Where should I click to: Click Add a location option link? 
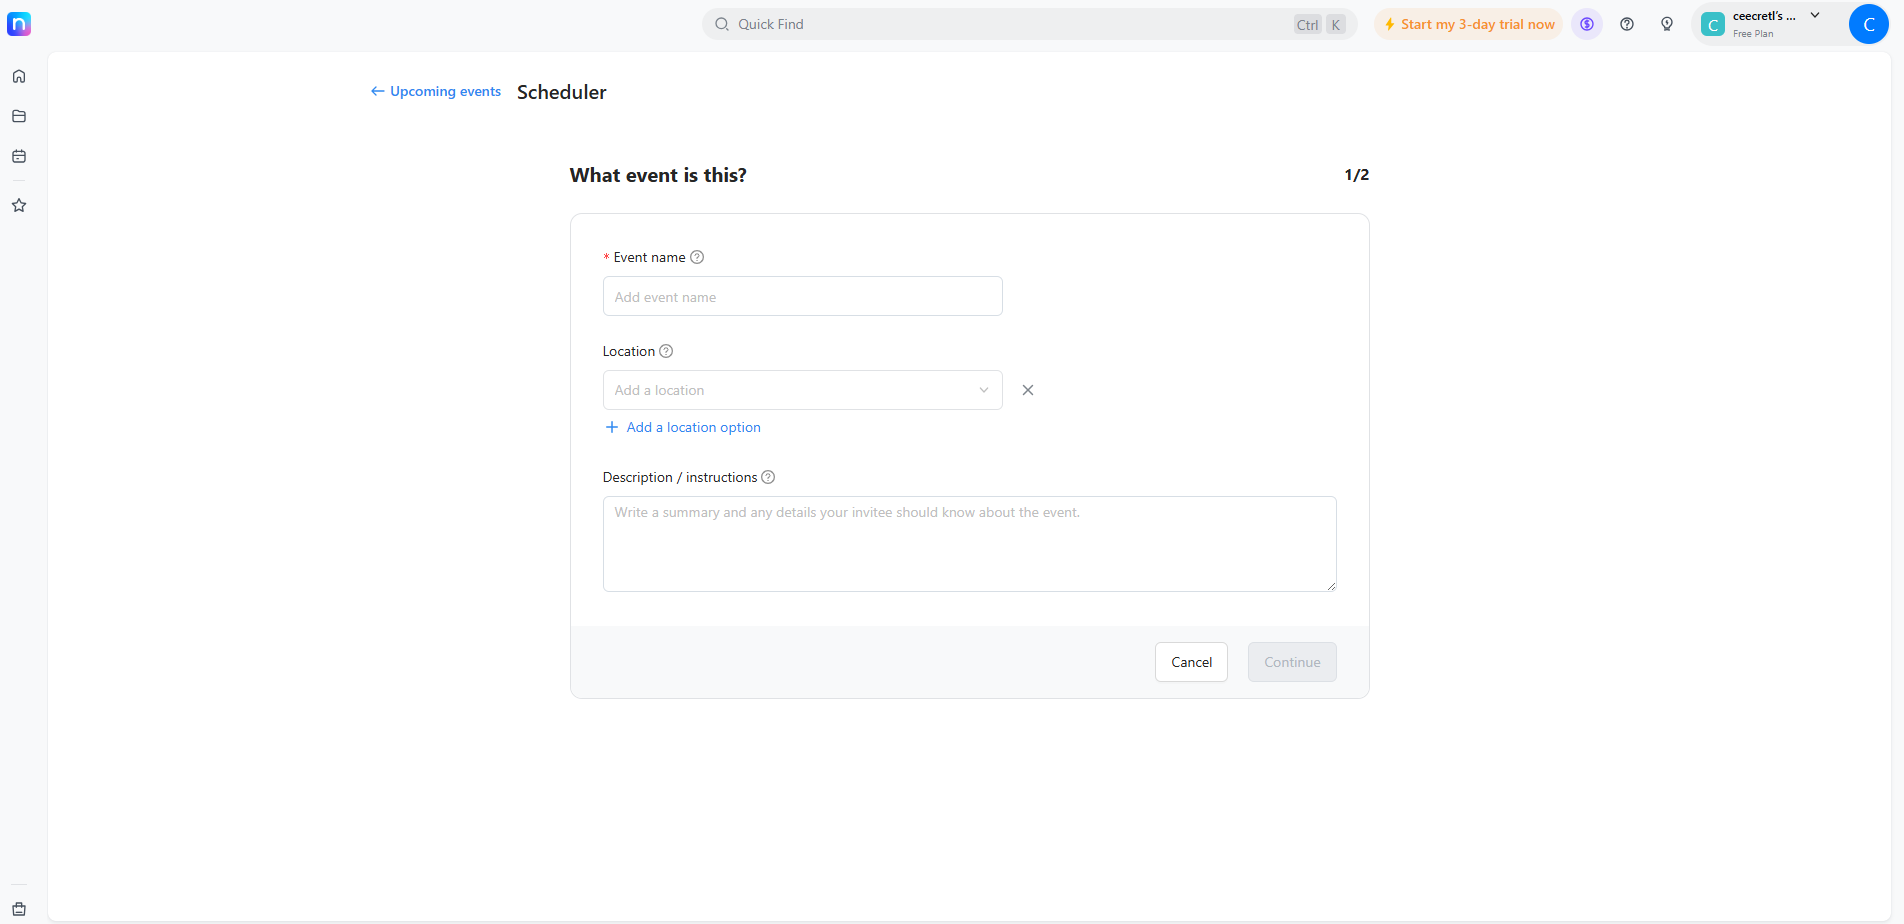pyautogui.click(x=683, y=427)
